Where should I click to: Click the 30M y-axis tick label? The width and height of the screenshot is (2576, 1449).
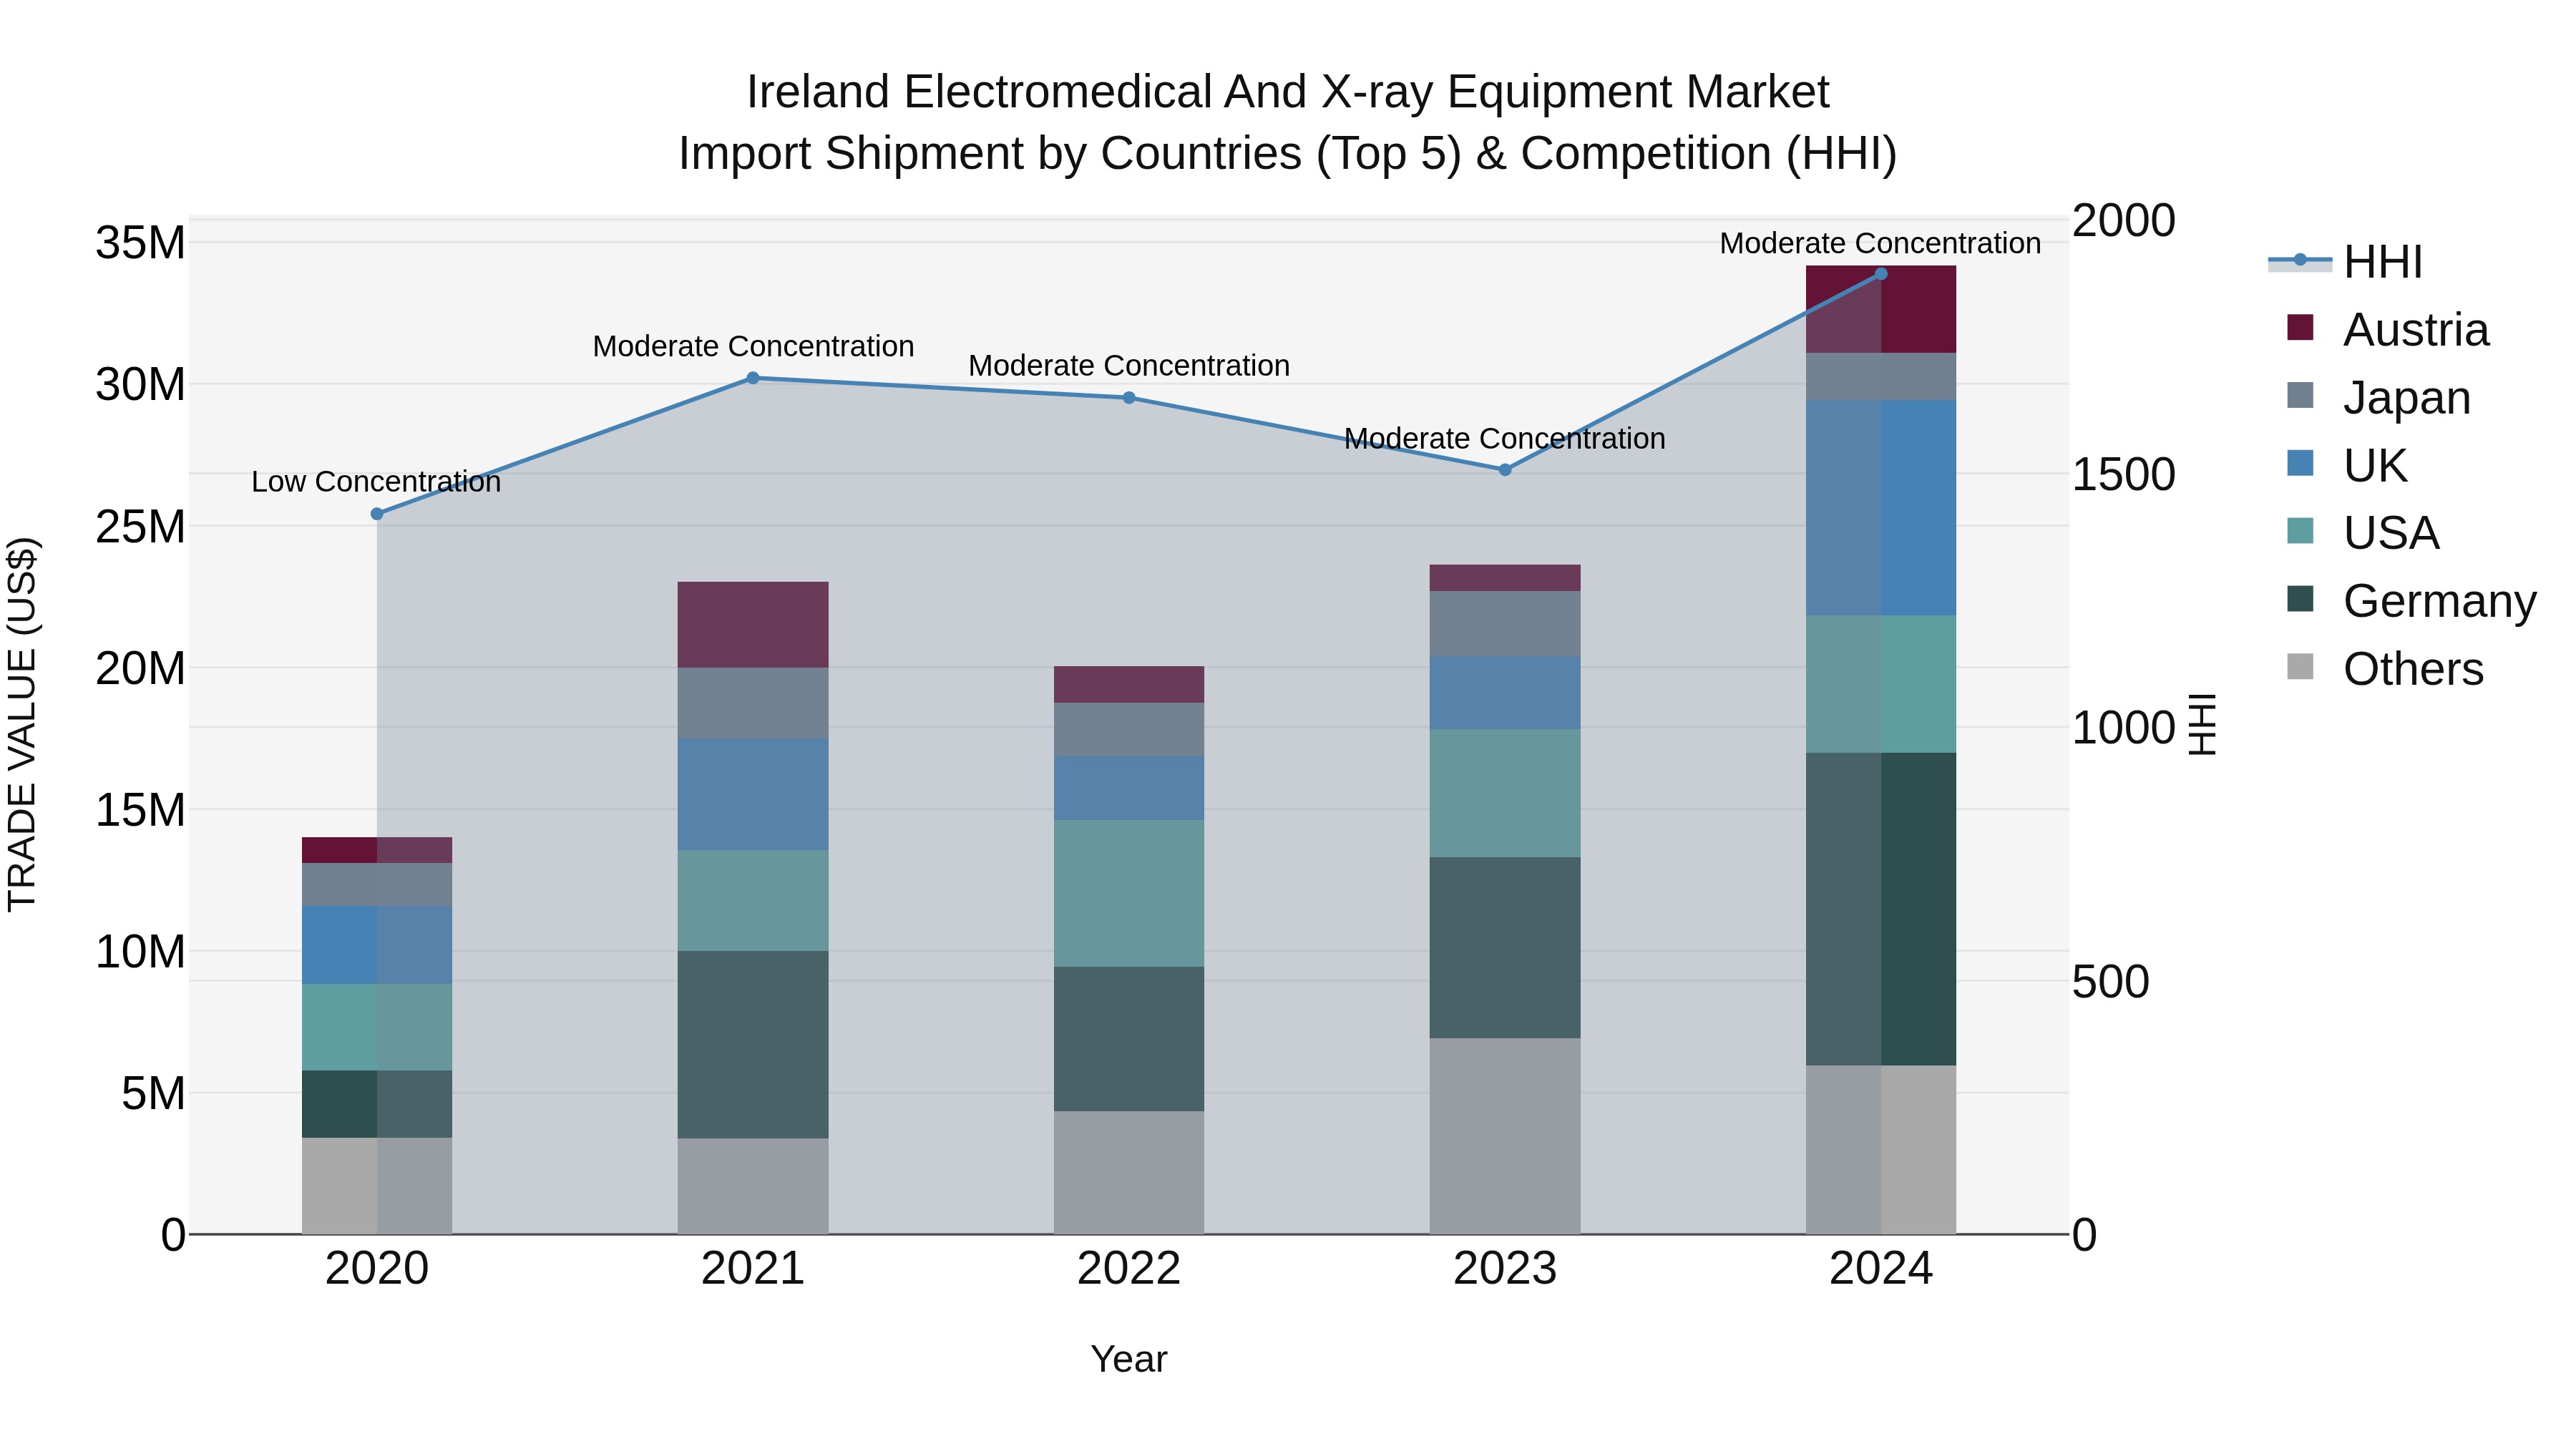pyautogui.click(x=140, y=385)
